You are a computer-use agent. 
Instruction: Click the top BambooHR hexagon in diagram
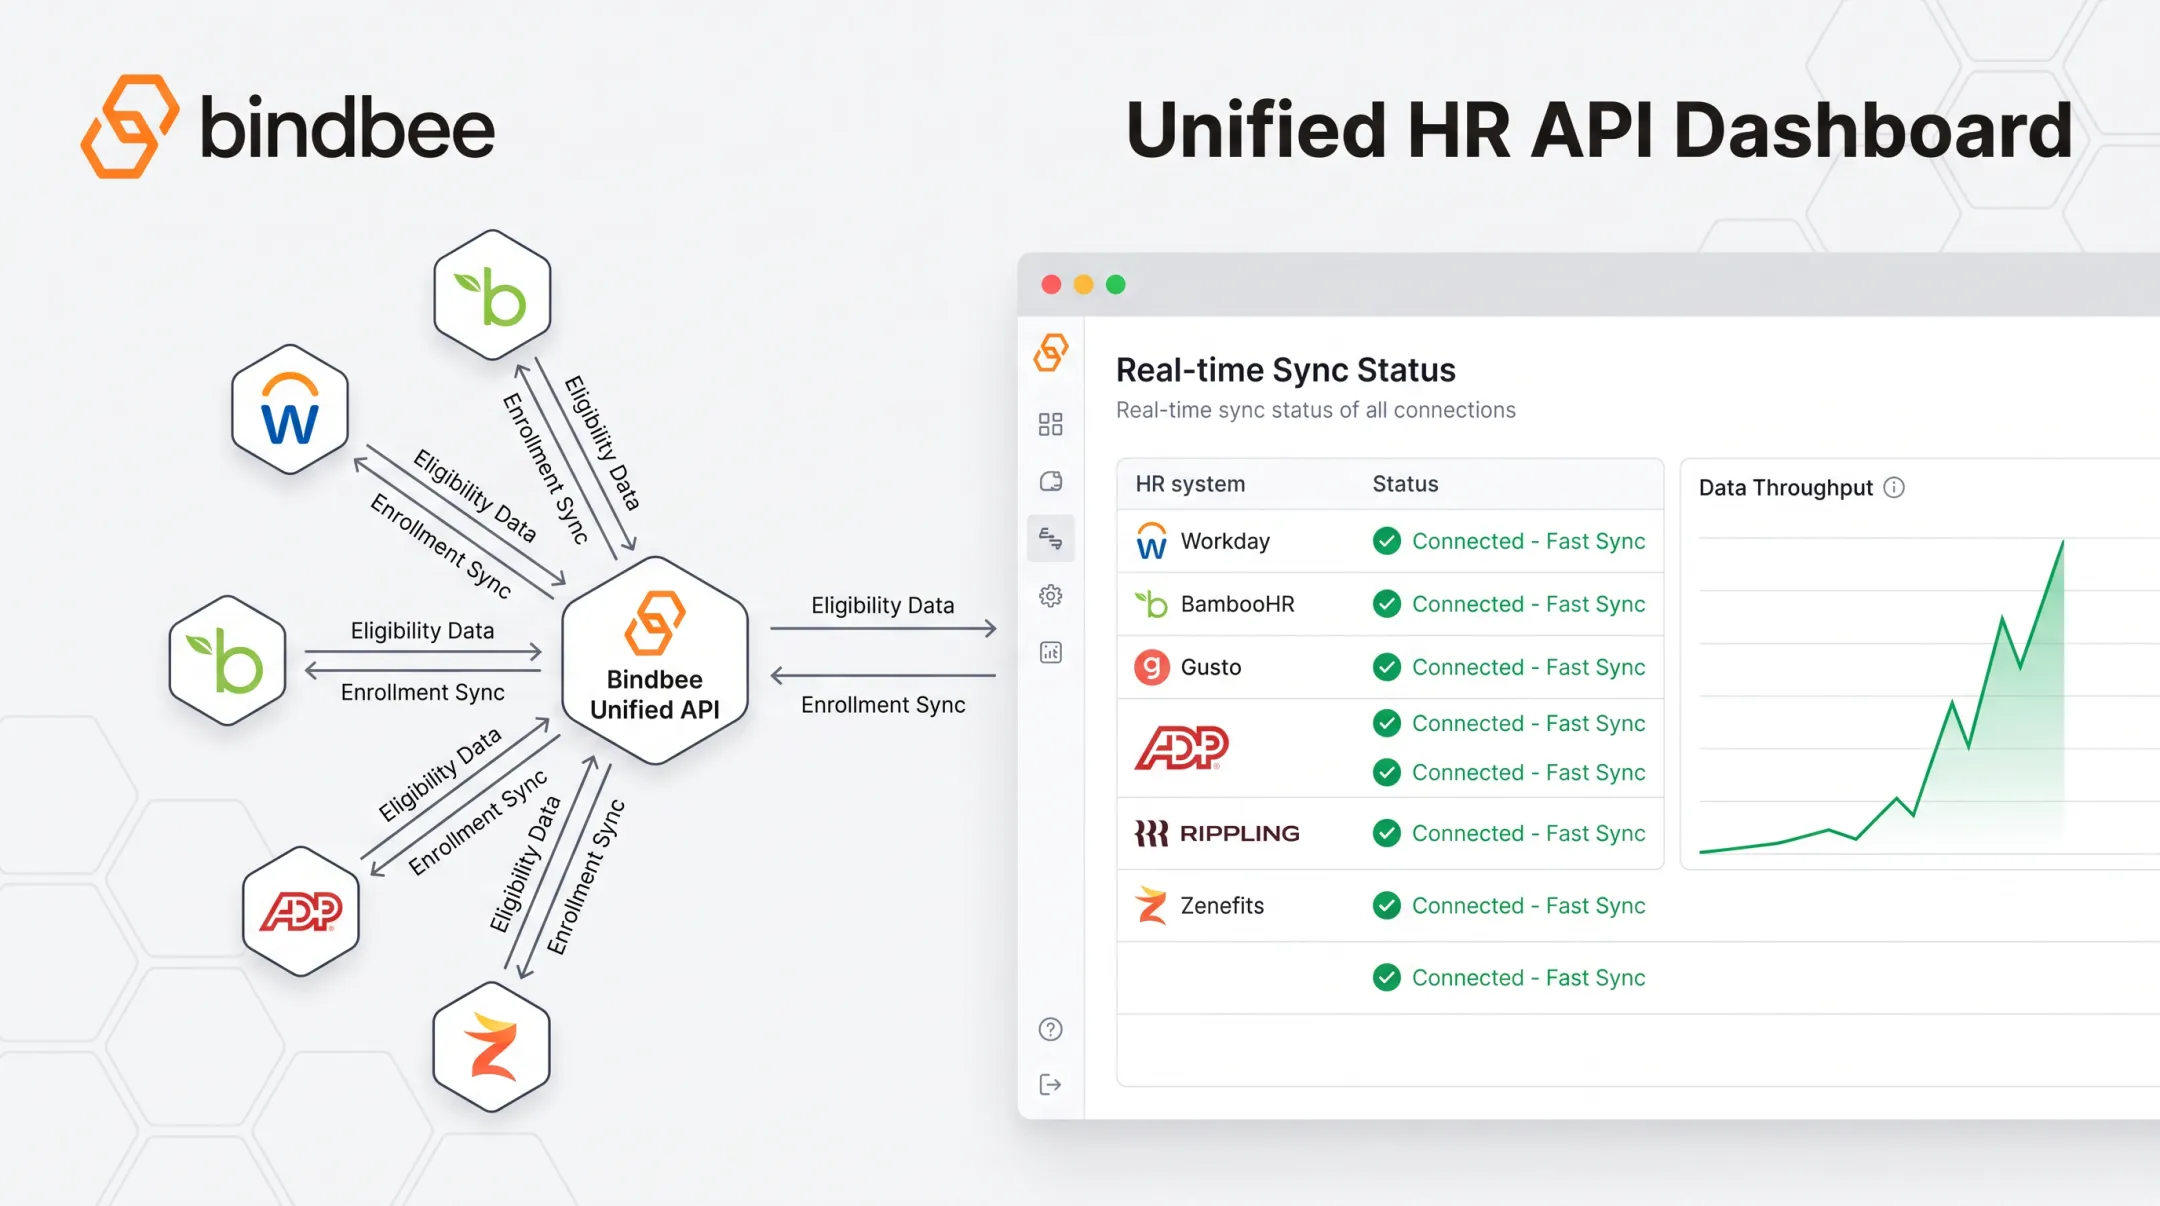pyautogui.click(x=492, y=295)
